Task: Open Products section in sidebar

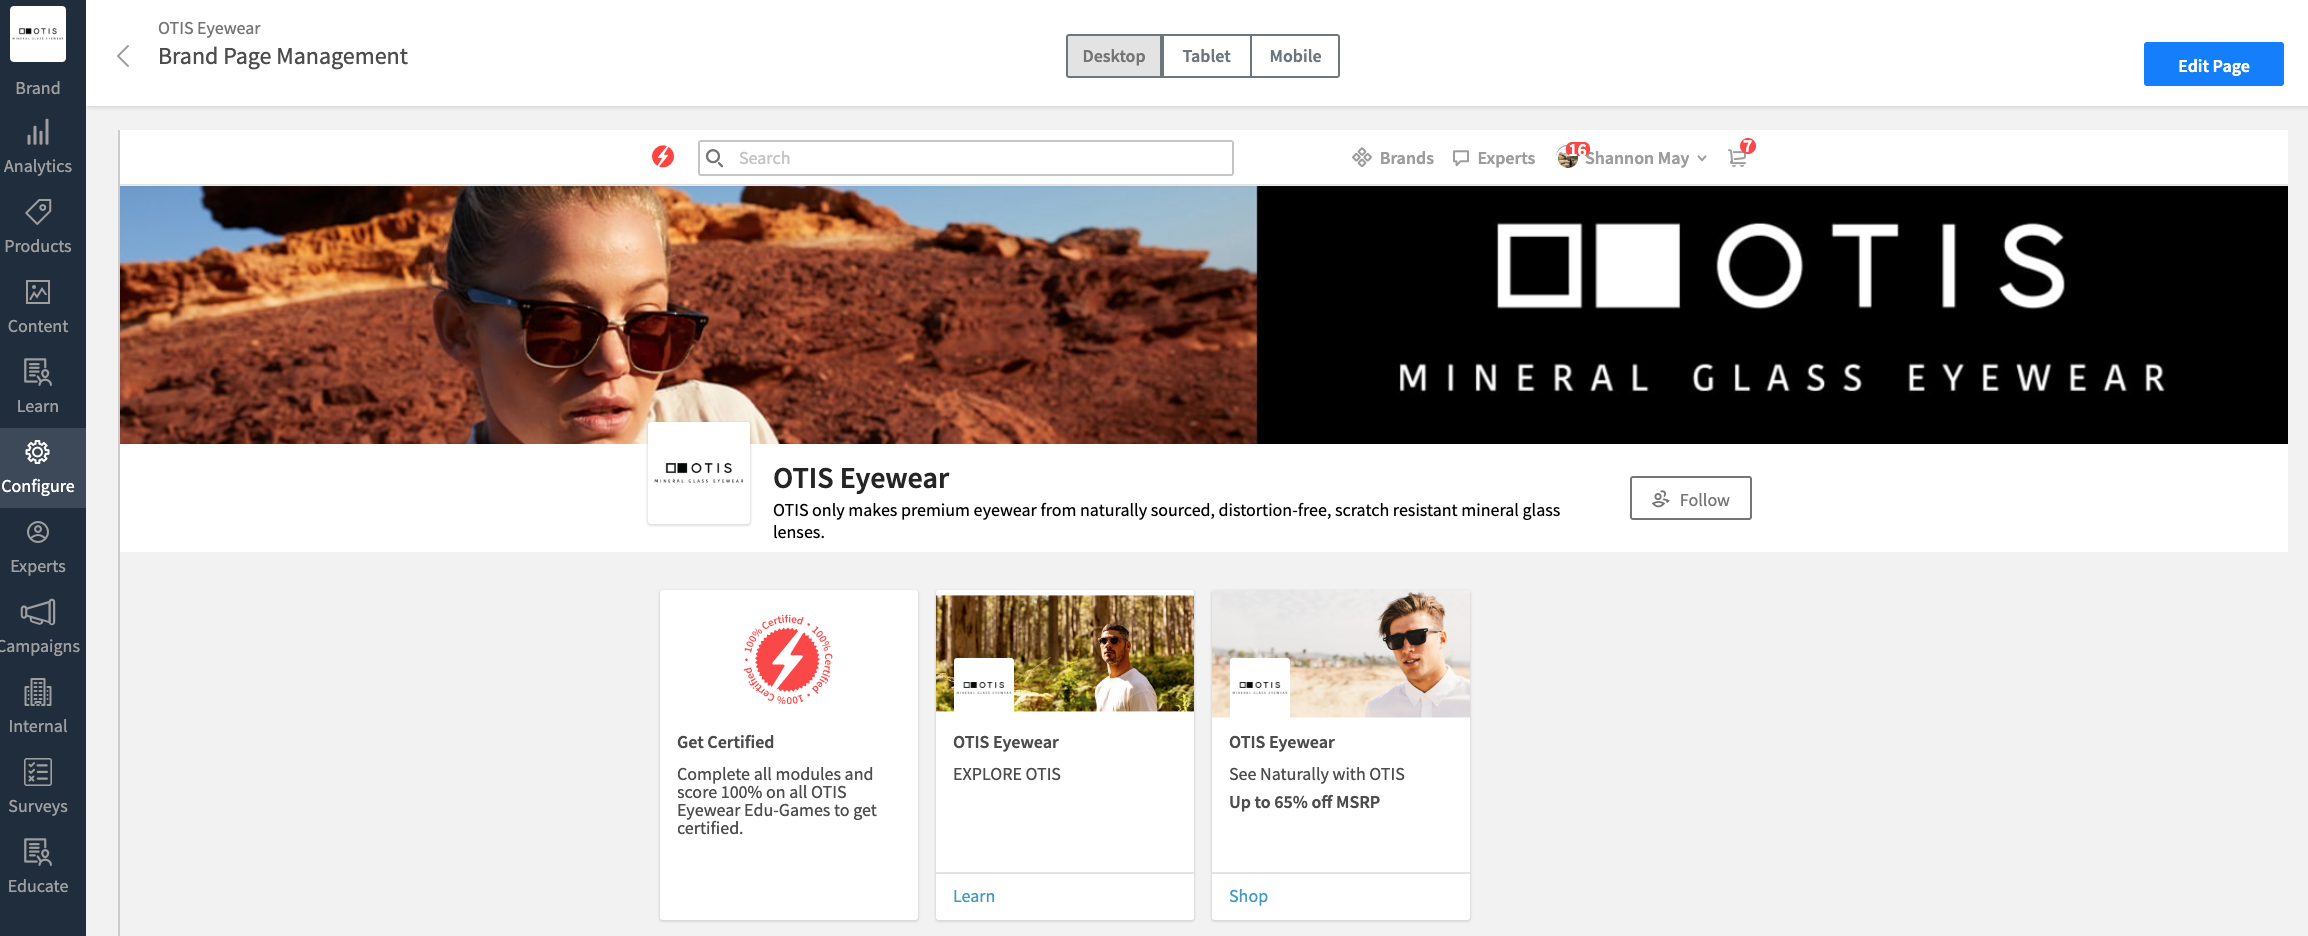Action: 38,227
